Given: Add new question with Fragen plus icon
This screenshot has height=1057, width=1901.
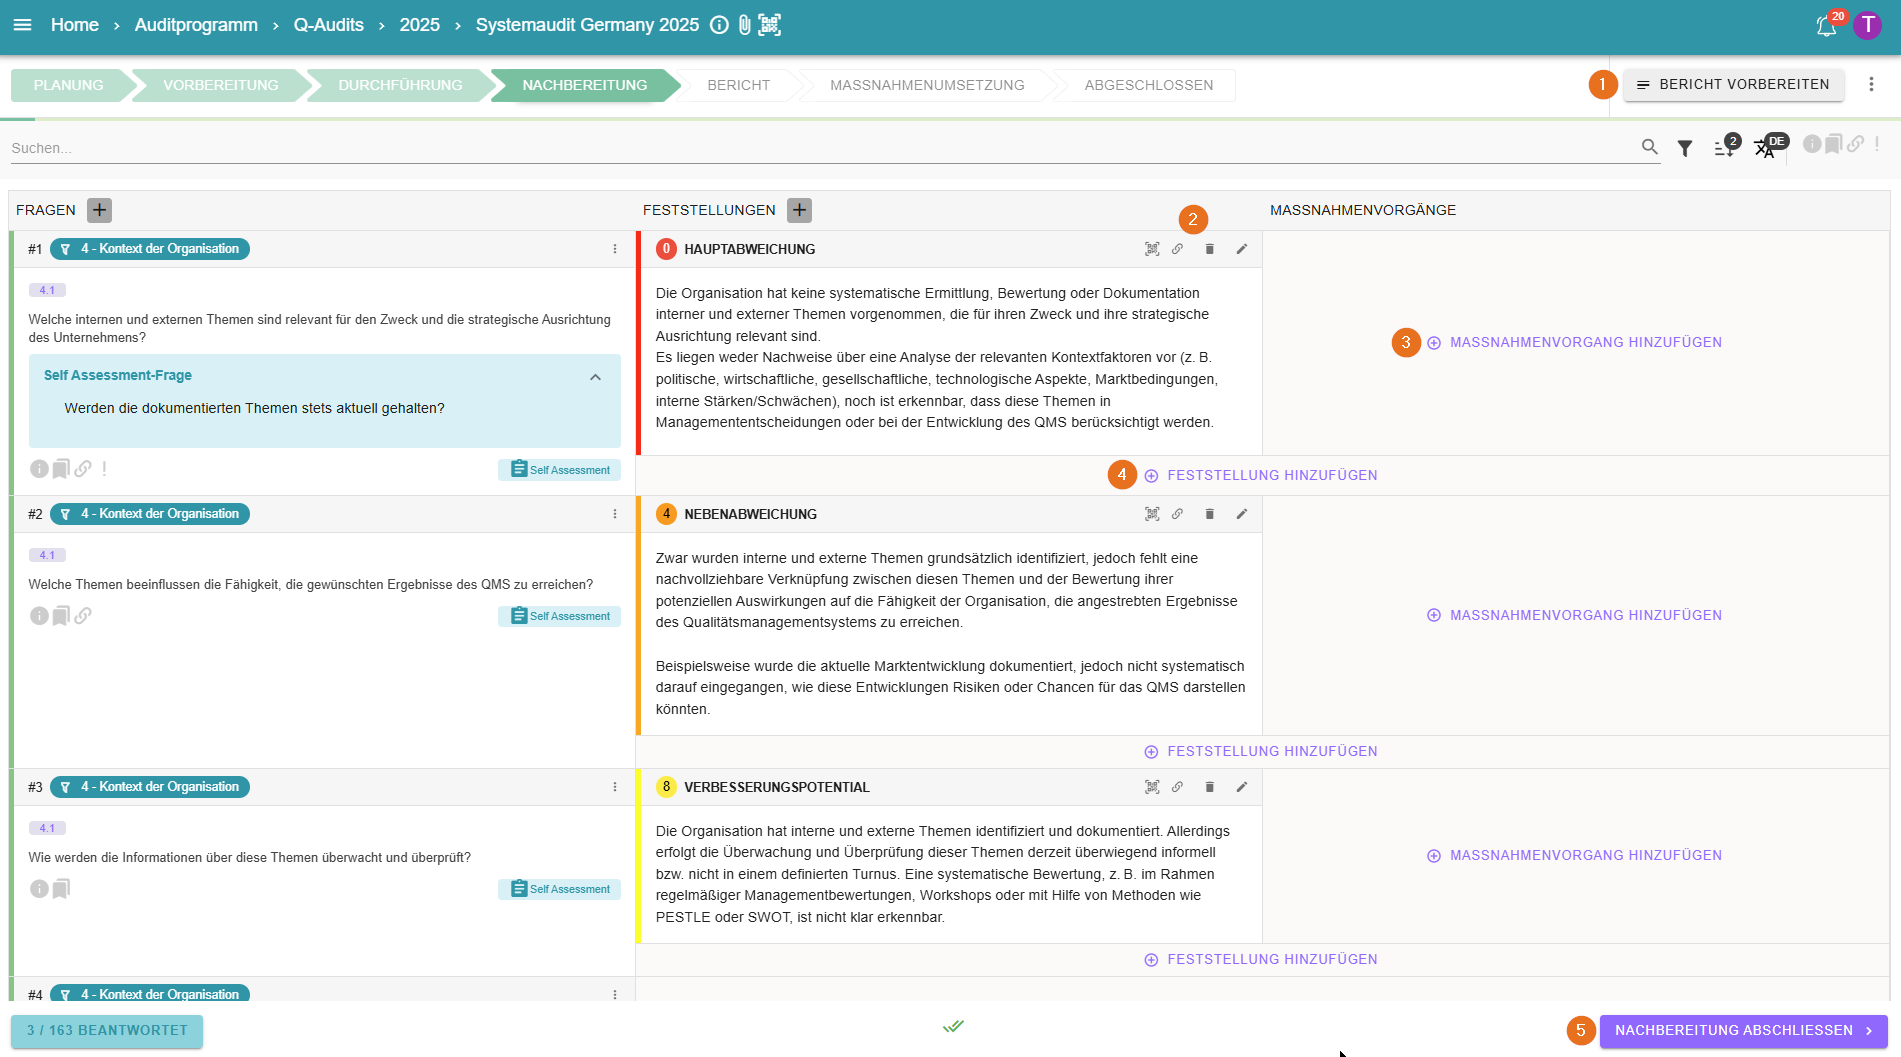Looking at the screenshot, I should (x=99, y=210).
